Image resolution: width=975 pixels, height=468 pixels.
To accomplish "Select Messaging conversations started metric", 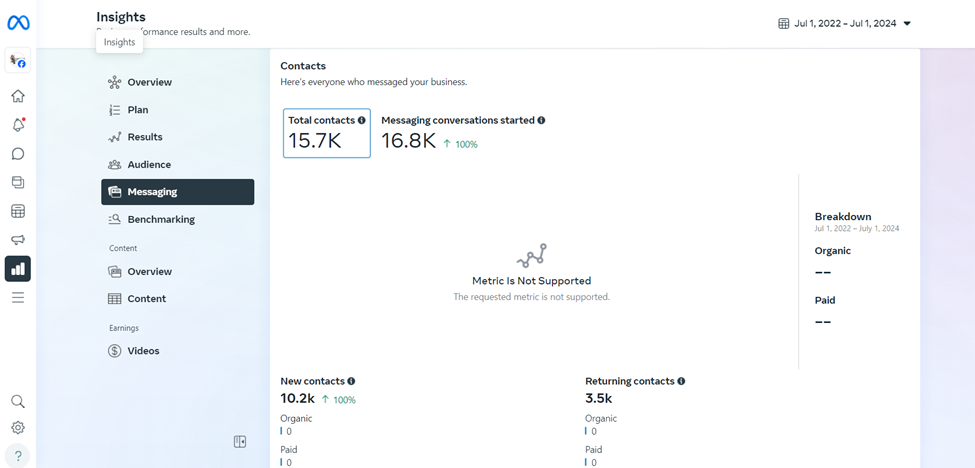I will 462,133.
